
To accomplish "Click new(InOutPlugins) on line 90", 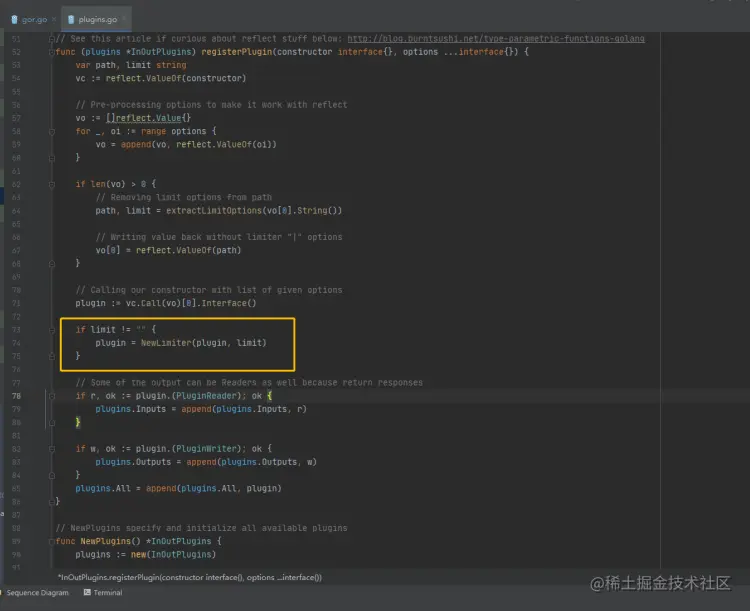I will (x=173, y=555).
